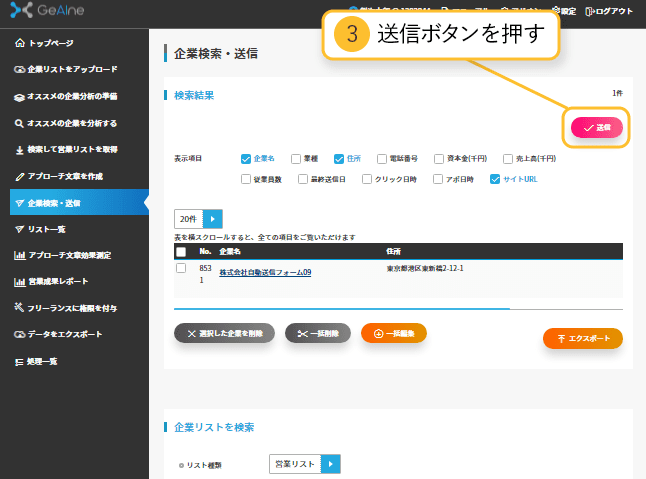Viewport: 646px width, 479px height.
Task: Open the 20件 page-size dropdown
Action: [x=198, y=219]
